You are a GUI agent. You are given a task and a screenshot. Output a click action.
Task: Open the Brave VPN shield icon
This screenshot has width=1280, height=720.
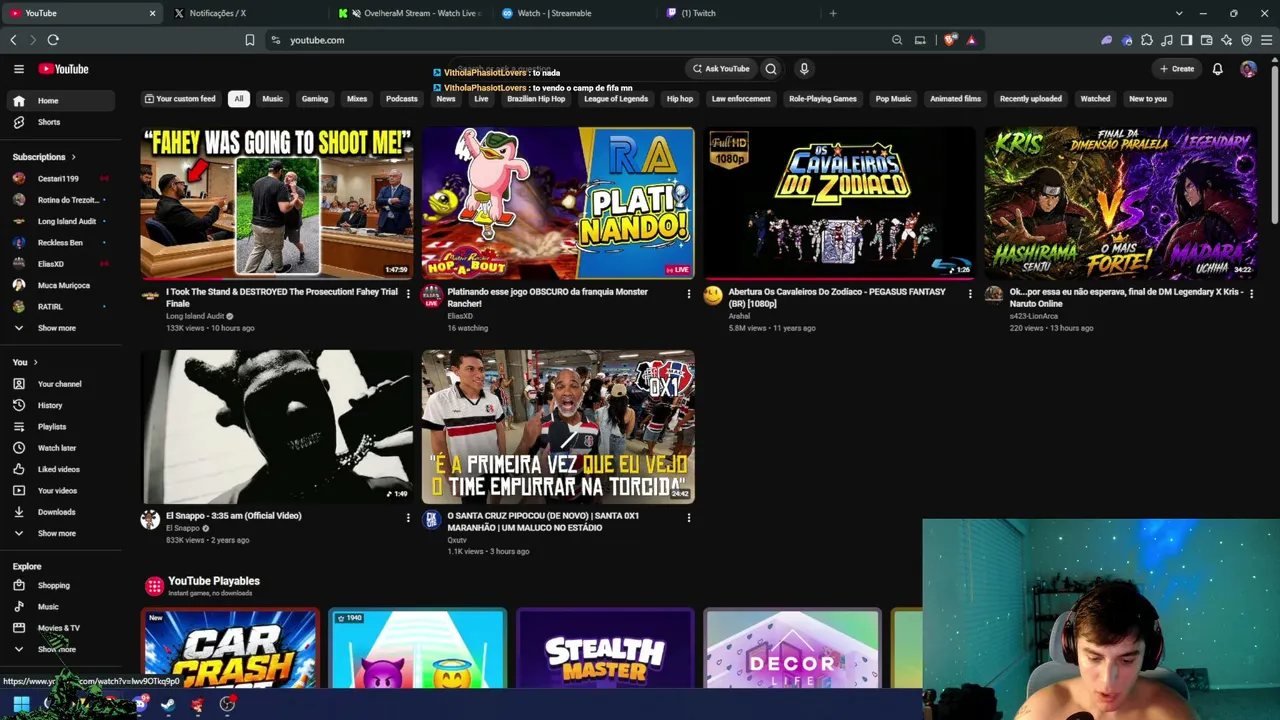(1246, 40)
